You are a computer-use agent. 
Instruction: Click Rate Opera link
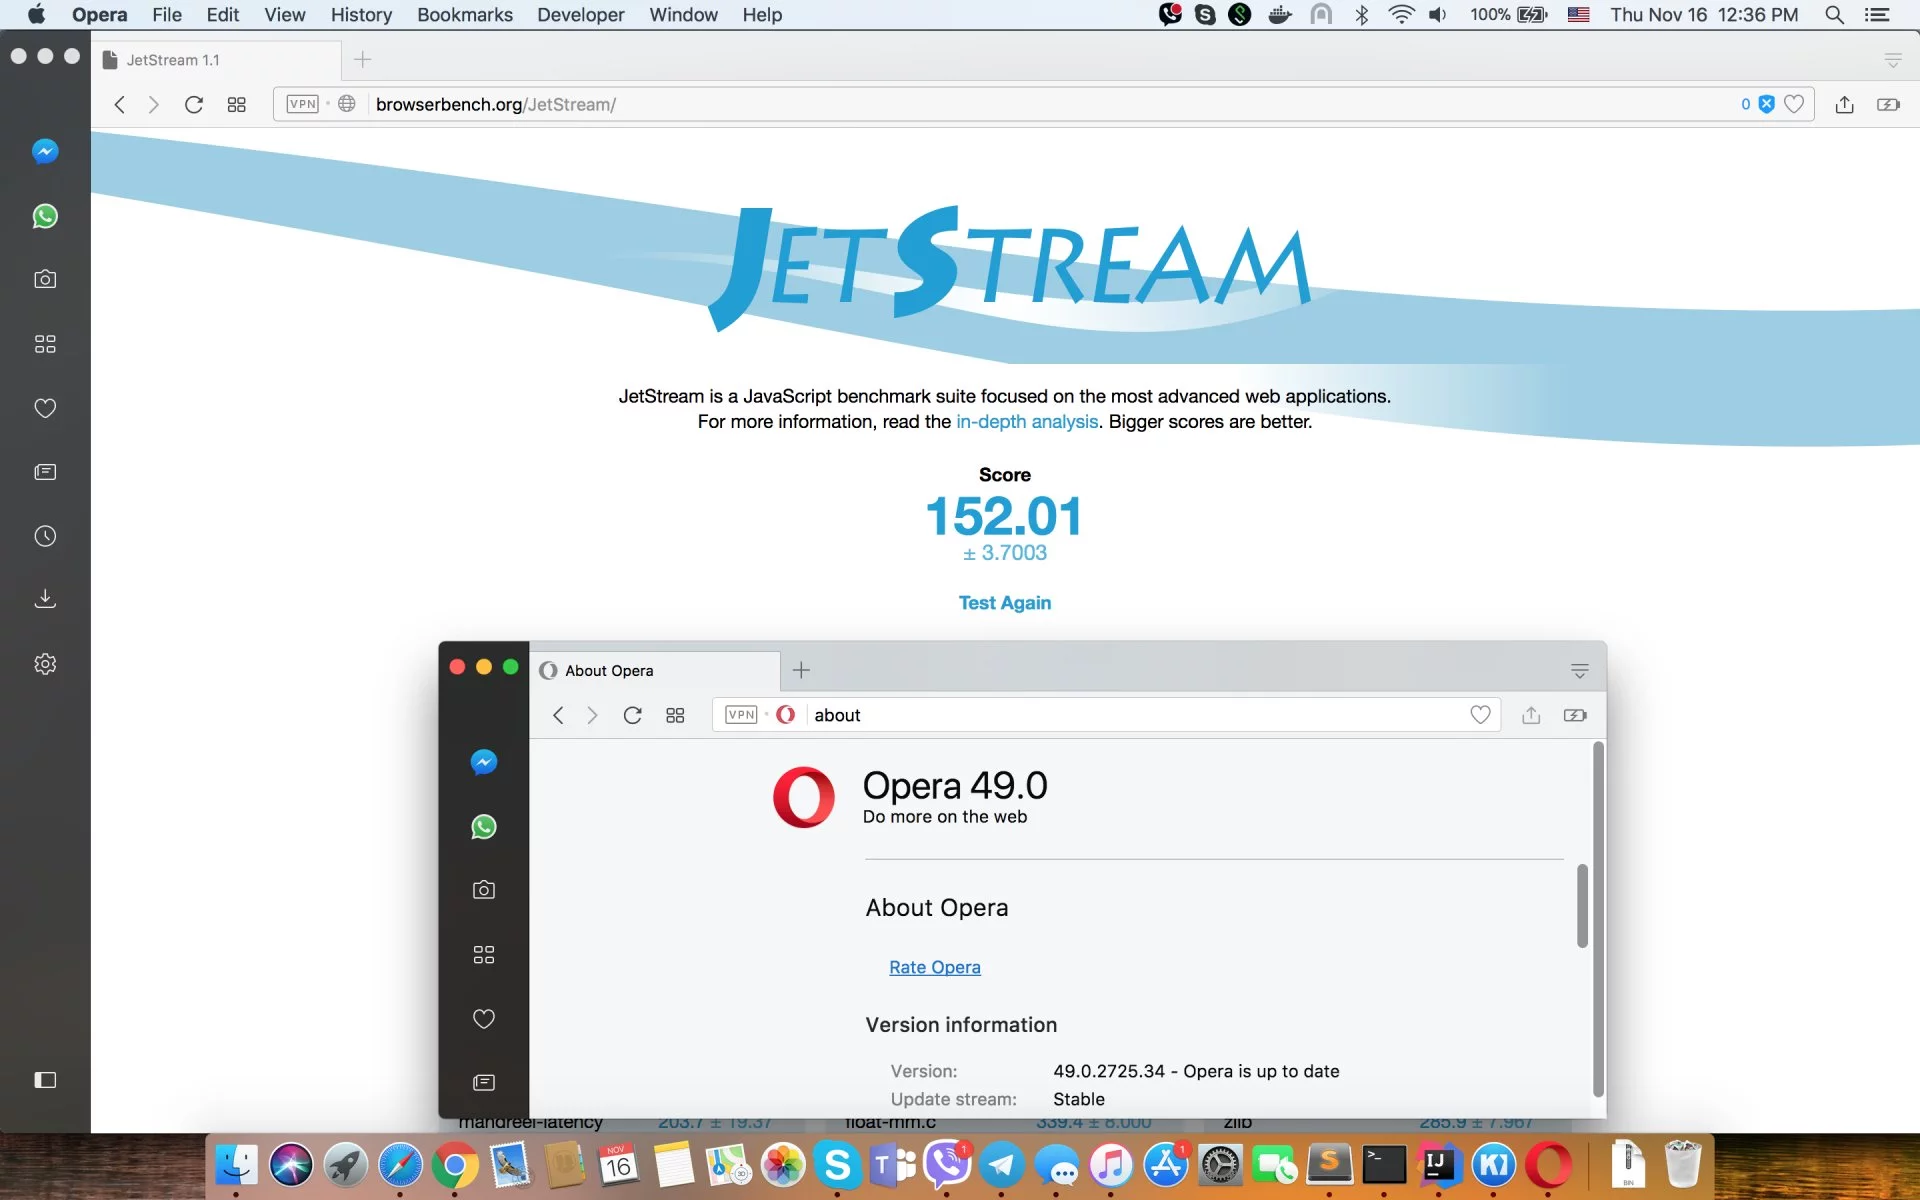click(935, 967)
